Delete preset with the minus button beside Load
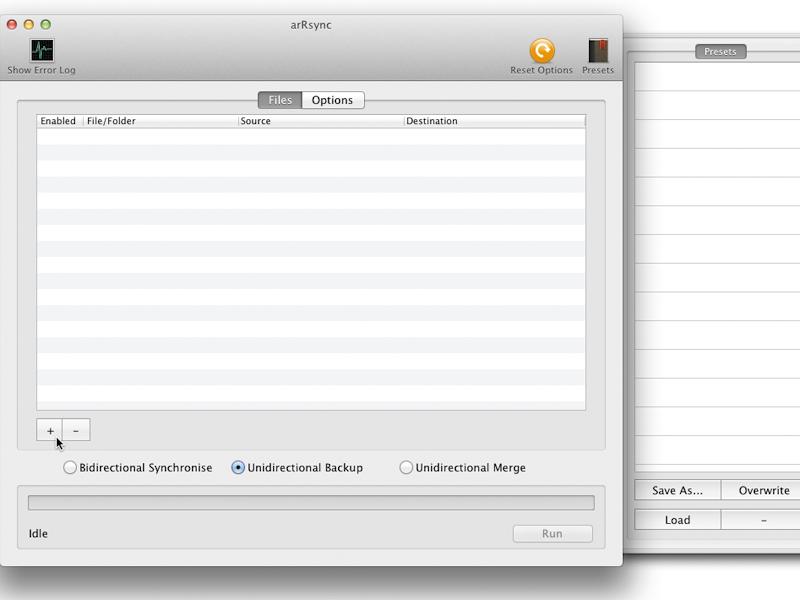Viewport: 800px width, 600px height. [764, 520]
